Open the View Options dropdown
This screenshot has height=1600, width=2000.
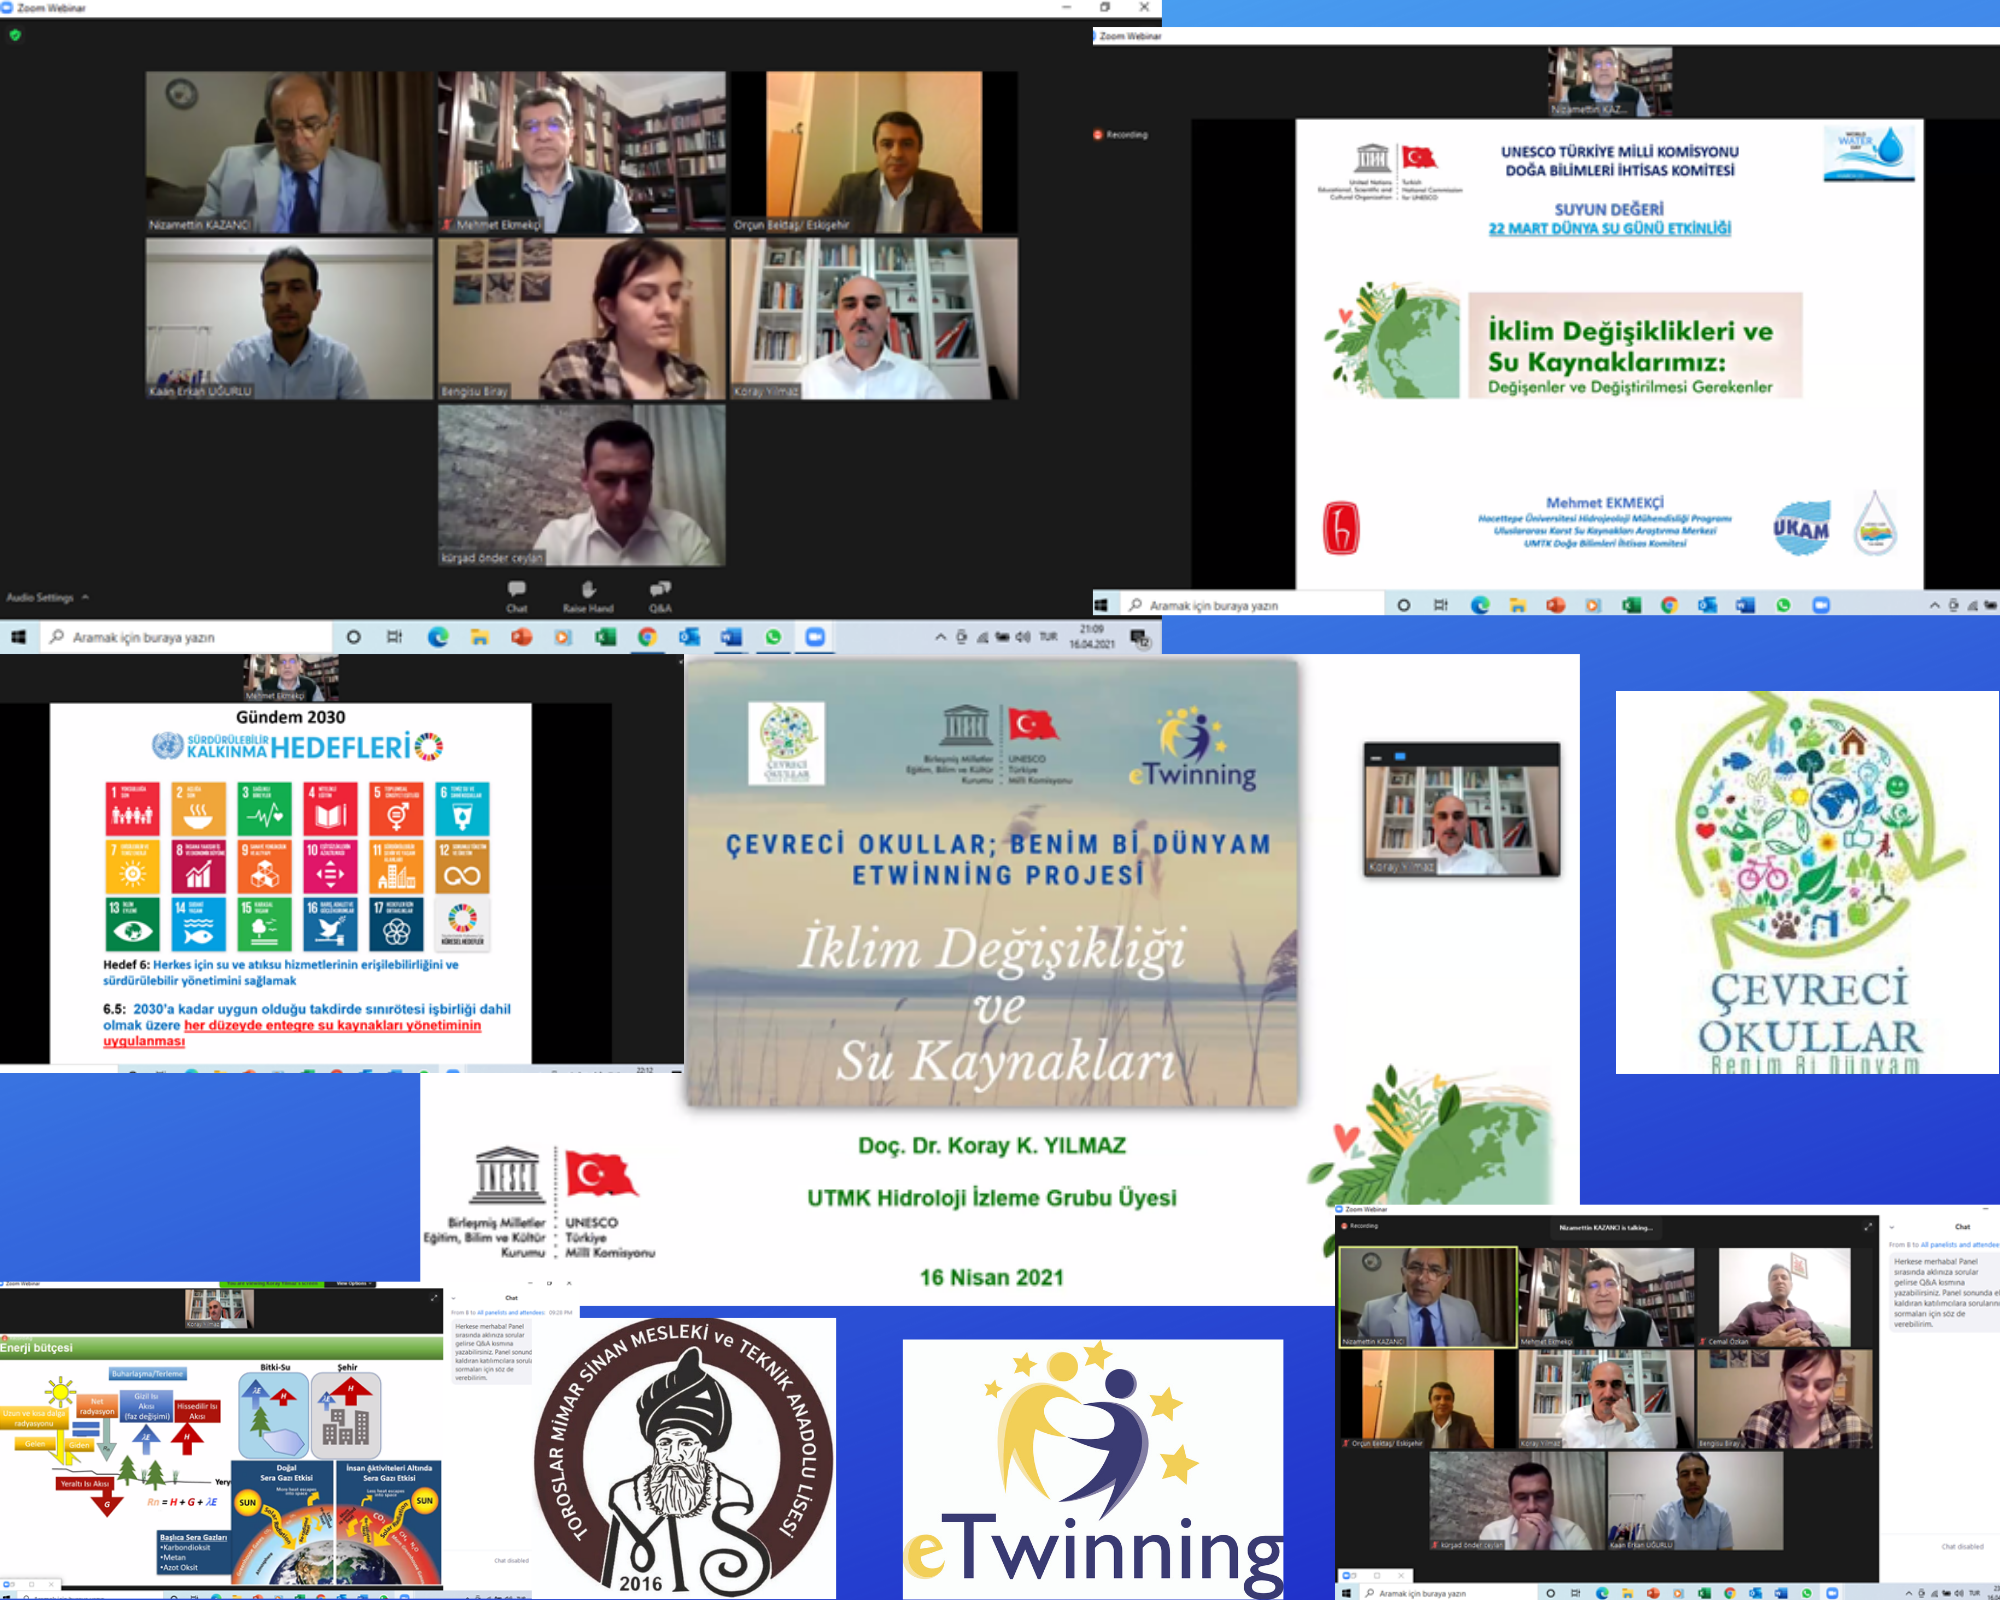coord(351,1283)
